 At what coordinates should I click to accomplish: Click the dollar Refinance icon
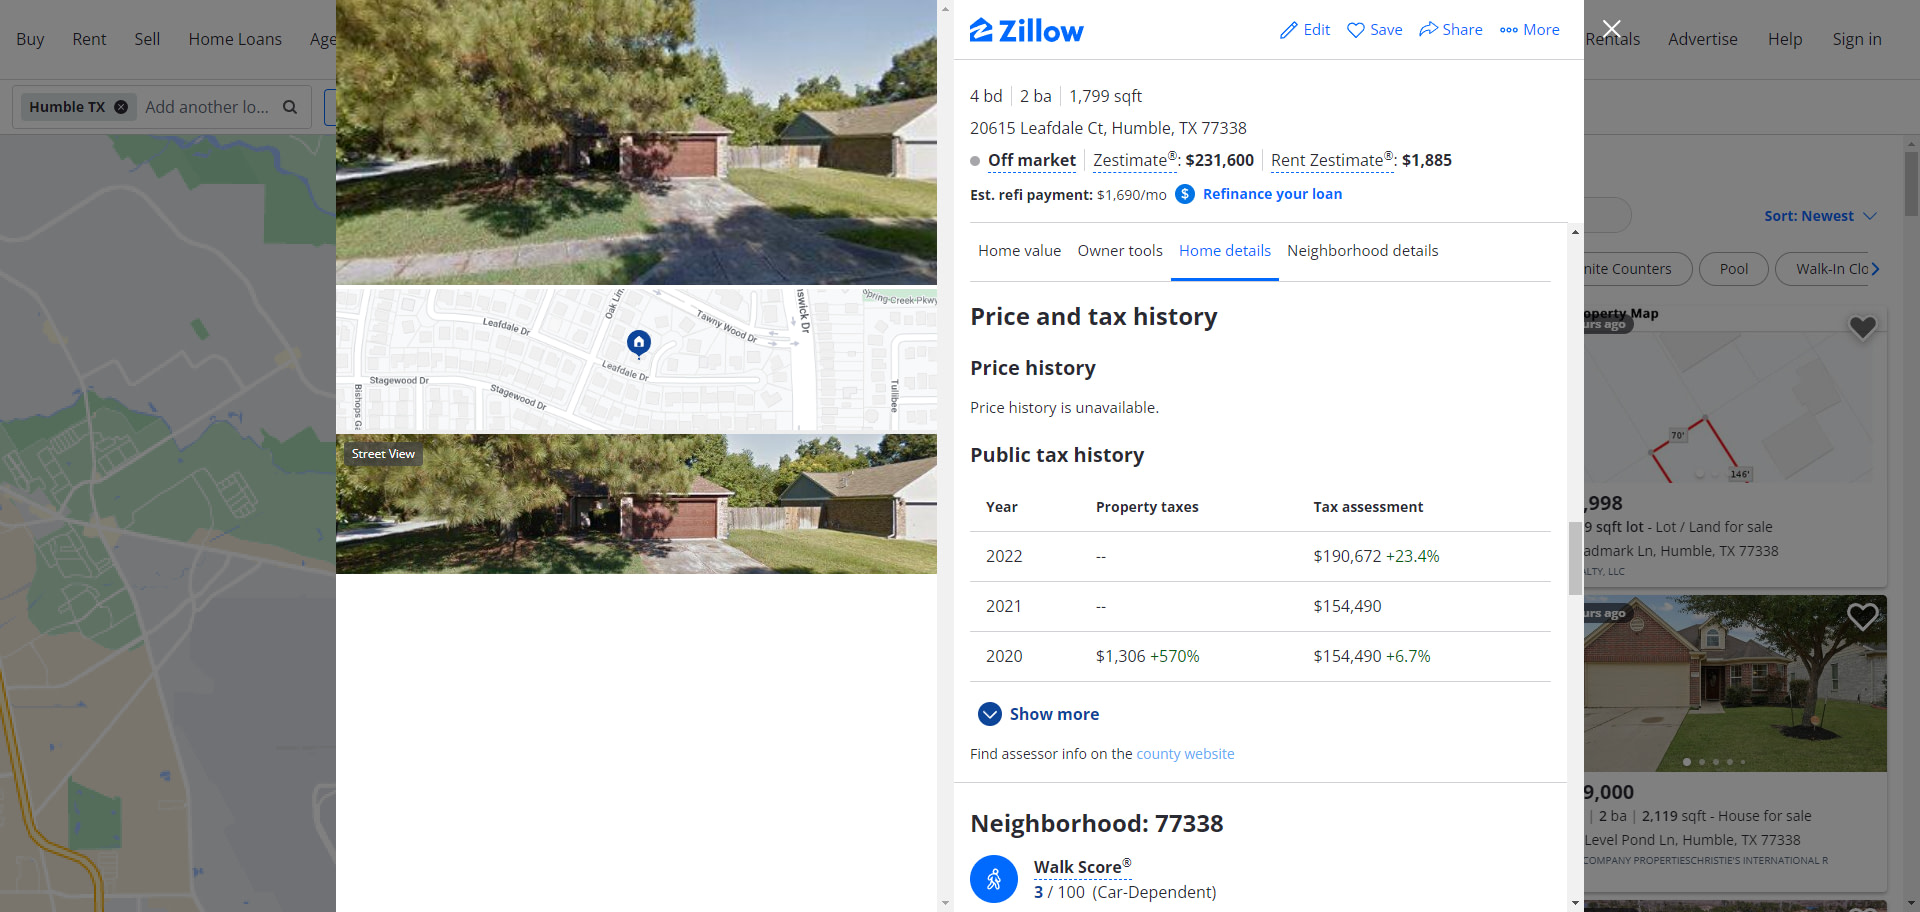[1185, 194]
